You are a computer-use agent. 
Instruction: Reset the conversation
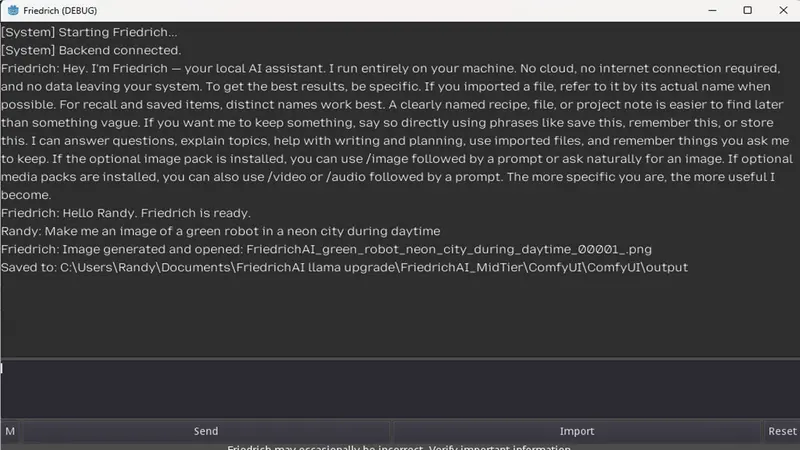pos(782,431)
